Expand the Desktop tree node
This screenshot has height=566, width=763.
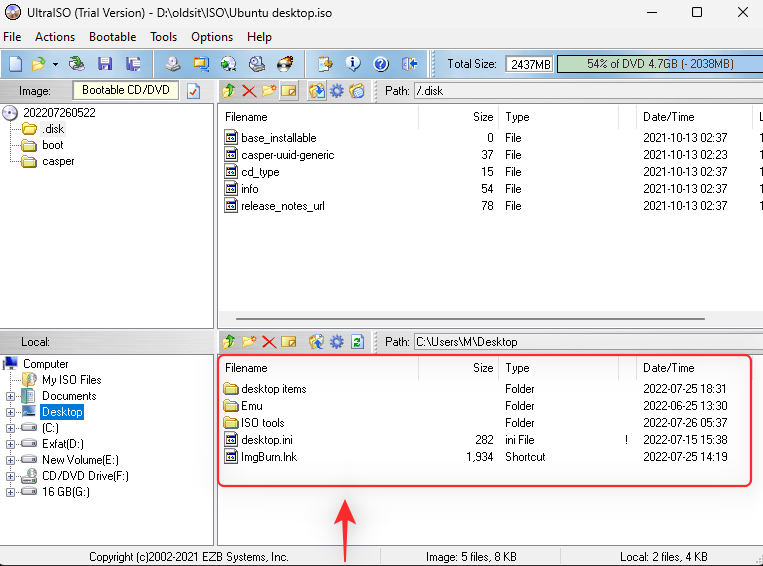click(10, 412)
